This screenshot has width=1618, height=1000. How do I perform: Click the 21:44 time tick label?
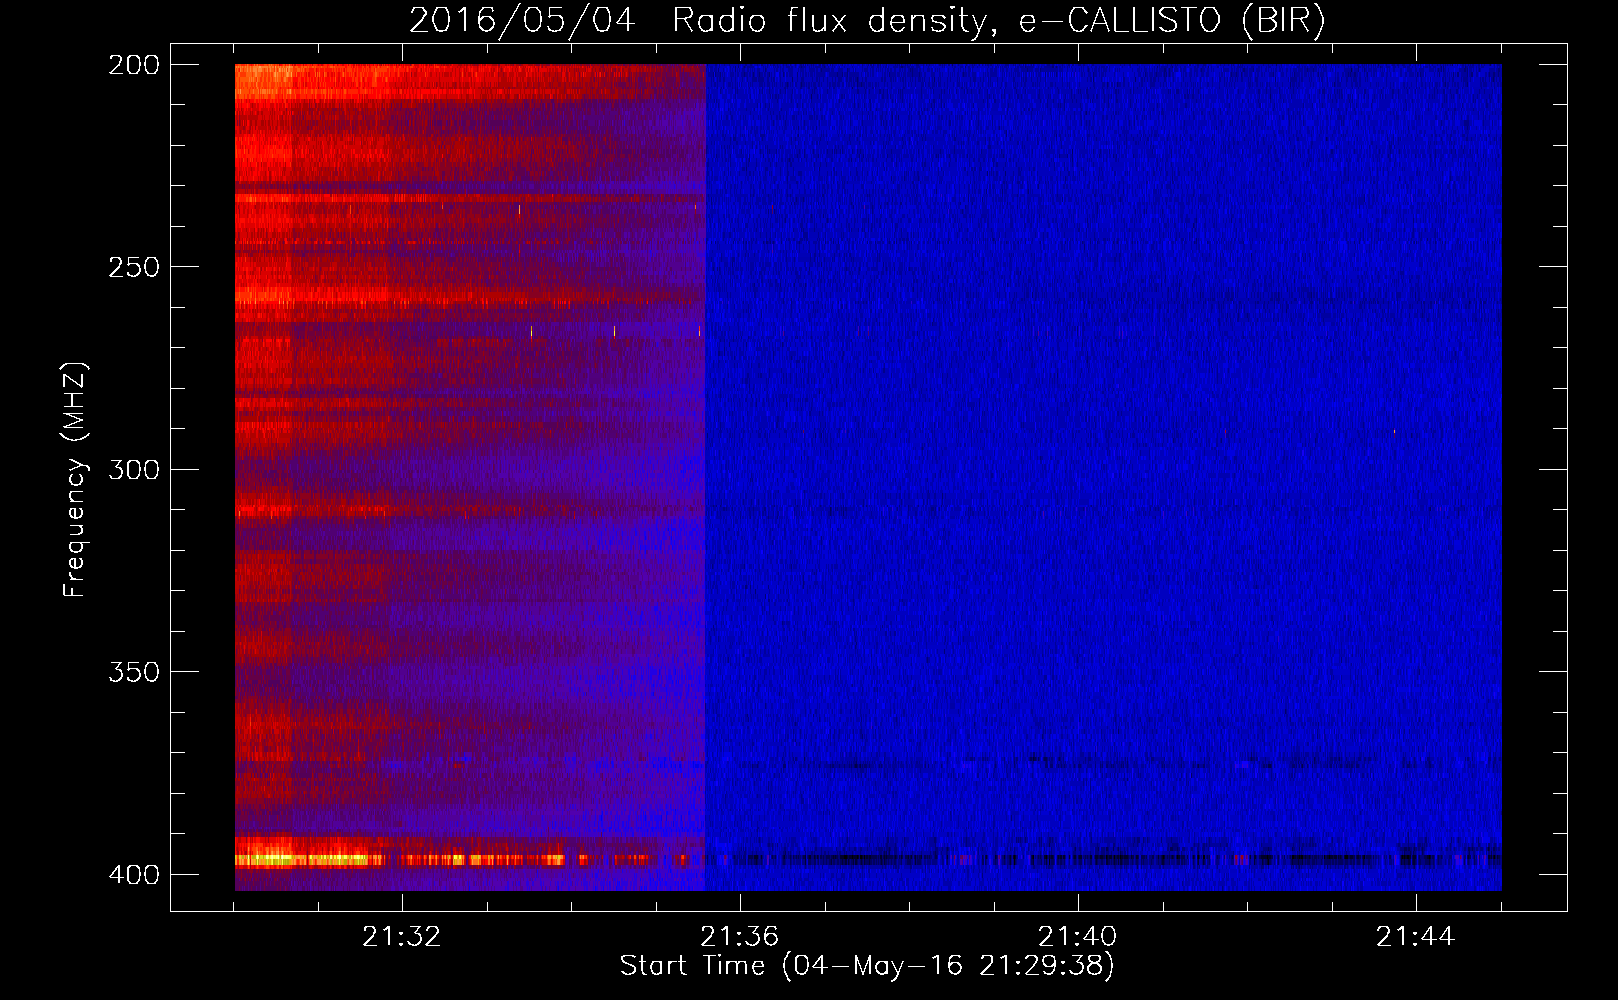1415,937
